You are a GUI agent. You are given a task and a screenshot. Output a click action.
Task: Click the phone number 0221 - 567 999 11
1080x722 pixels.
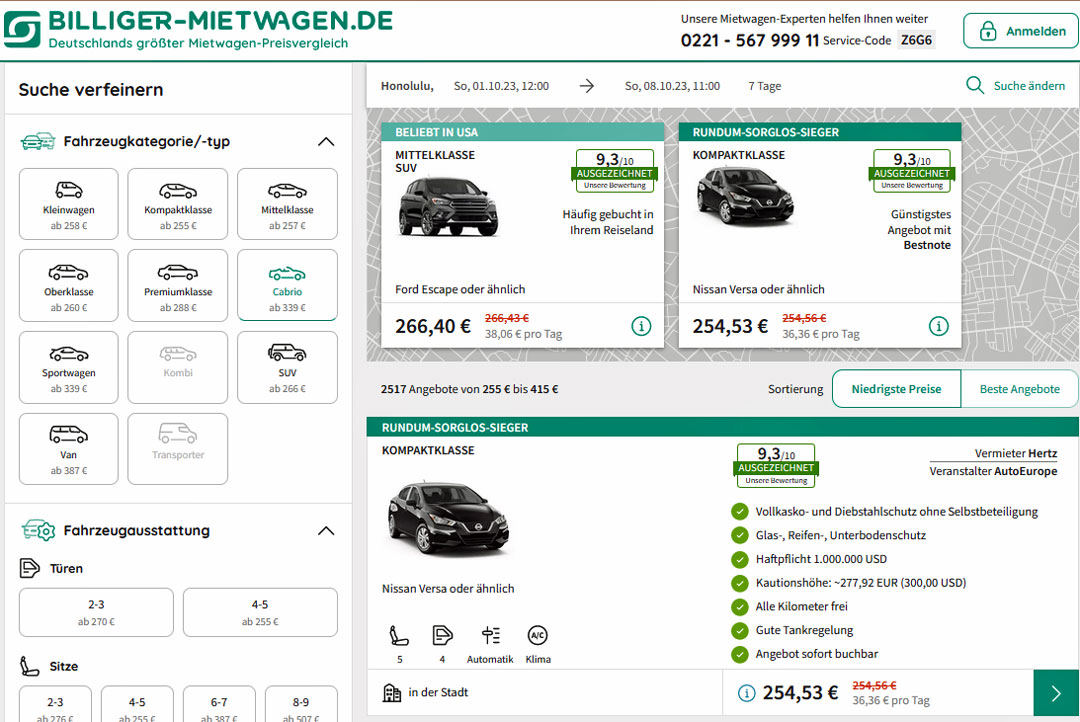click(749, 41)
